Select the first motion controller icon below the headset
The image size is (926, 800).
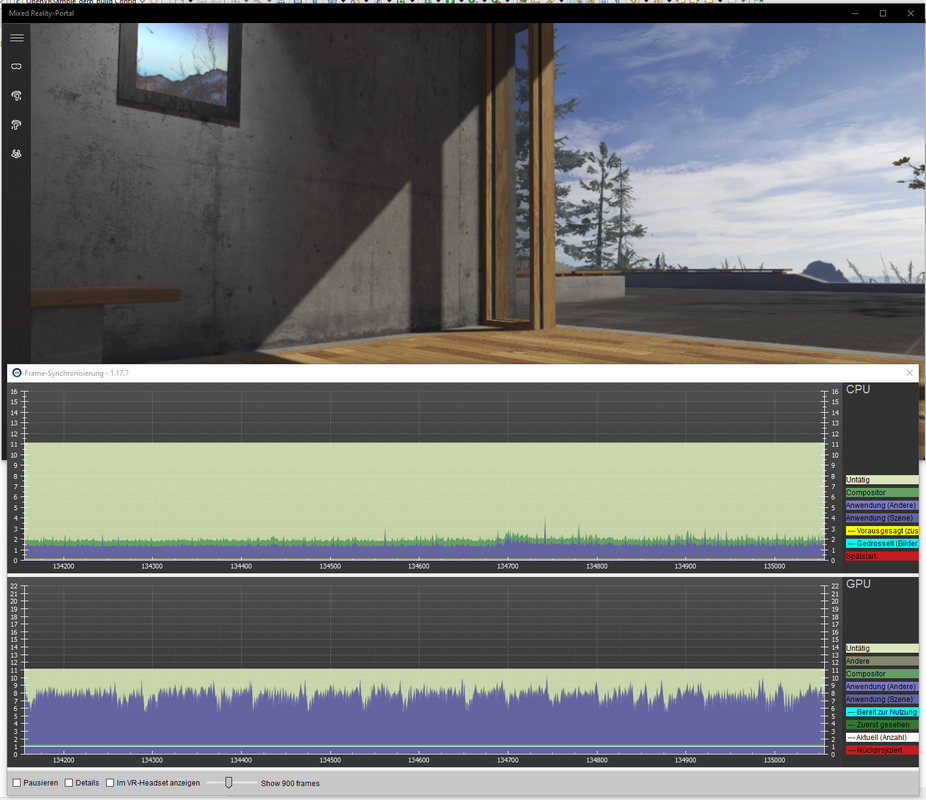17,96
